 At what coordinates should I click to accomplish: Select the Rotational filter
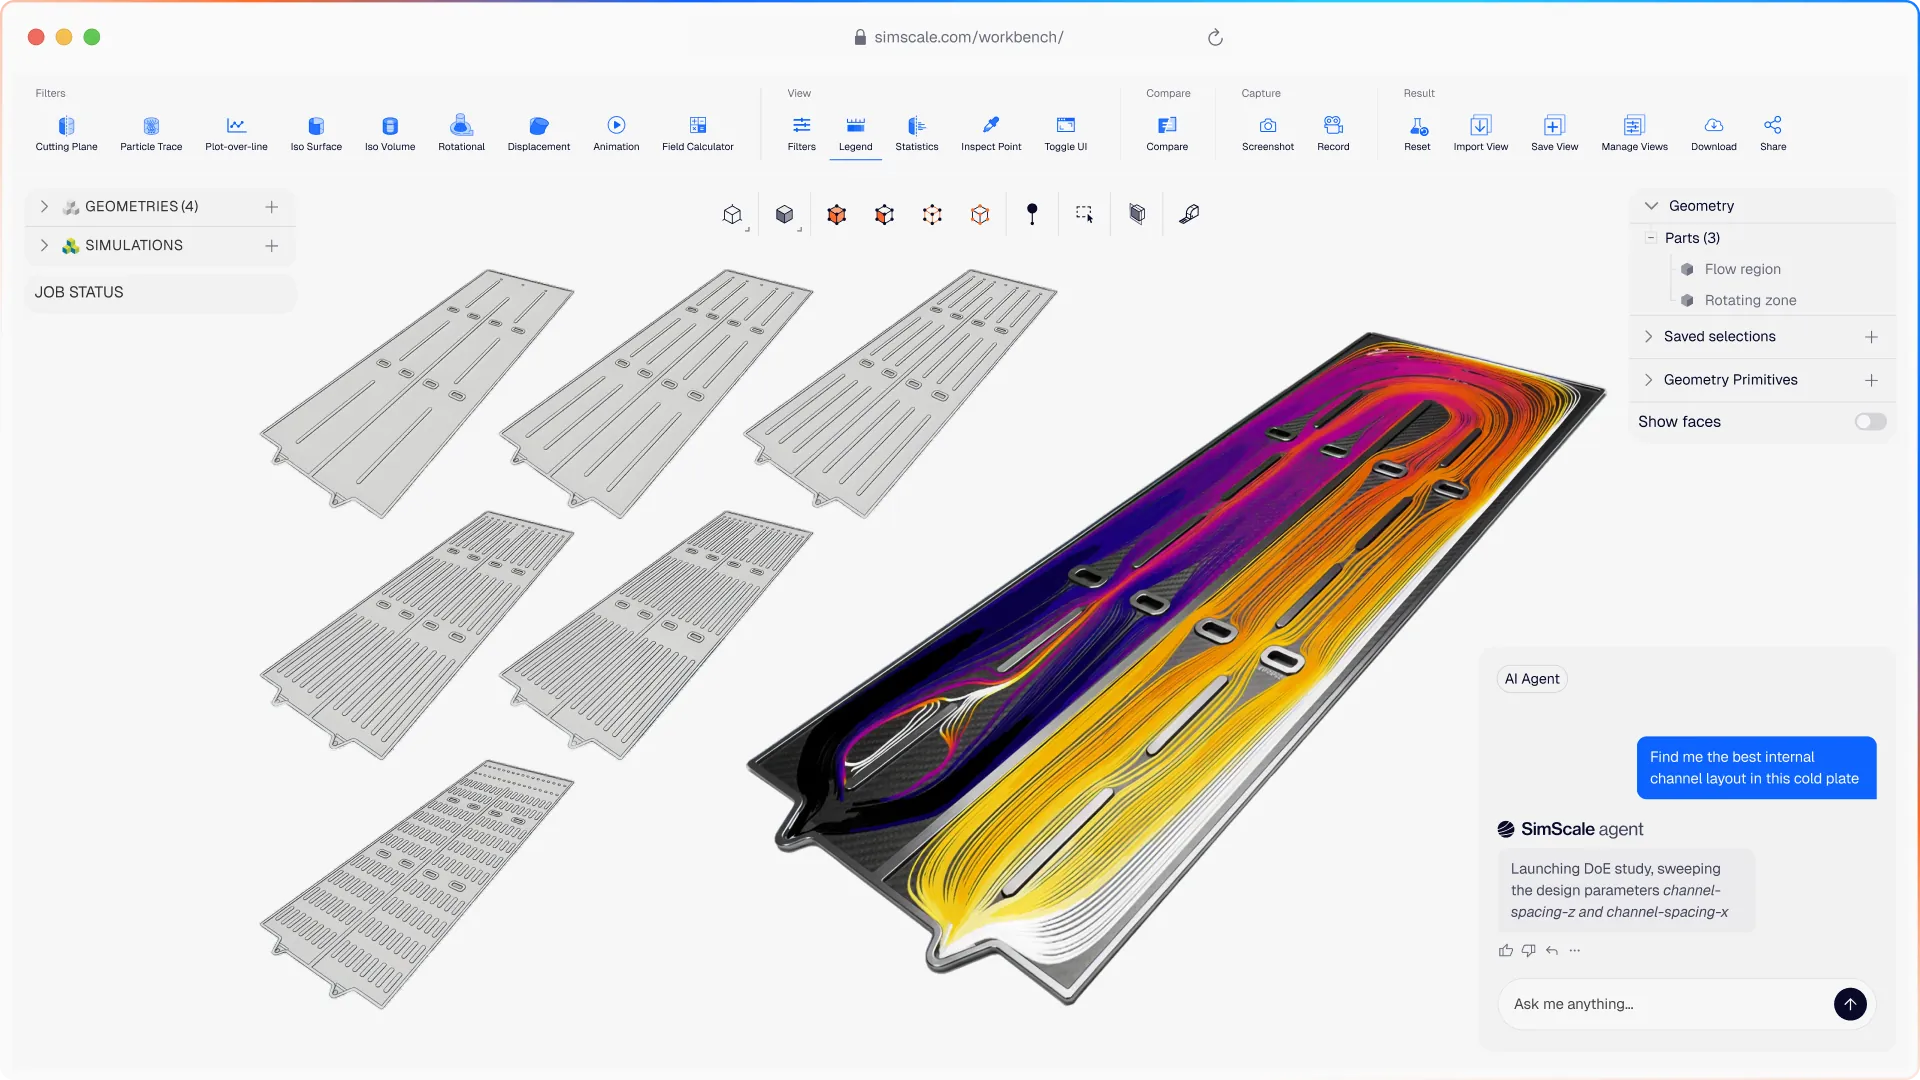(x=461, y=133)
